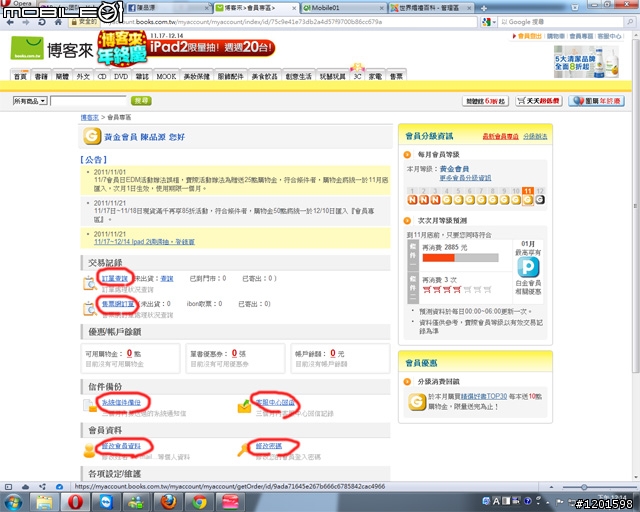Open the closed tabs trash icon
The width and height of the screenshot is (640, 512).
(575, 8)
